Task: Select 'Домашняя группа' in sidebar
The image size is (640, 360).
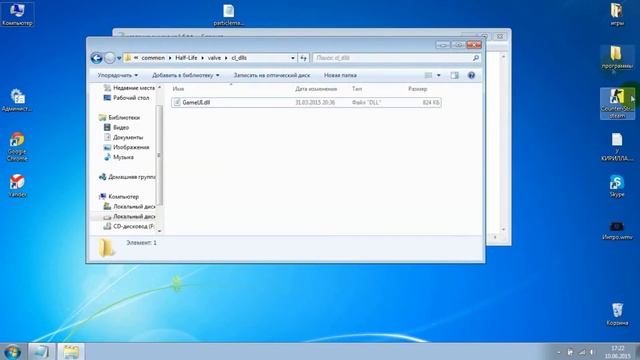Action: pos(127,177)
